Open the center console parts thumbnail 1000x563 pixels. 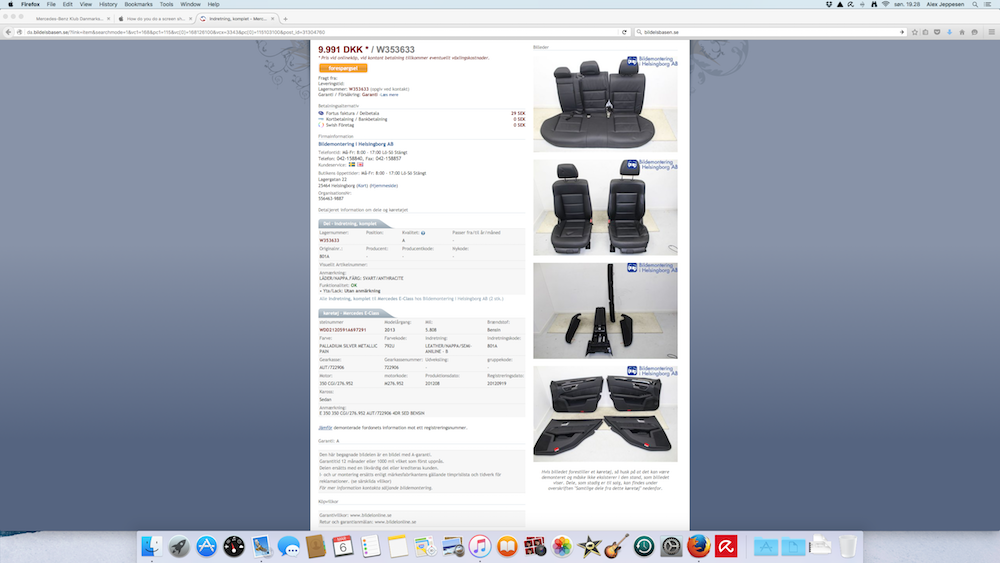605,311
